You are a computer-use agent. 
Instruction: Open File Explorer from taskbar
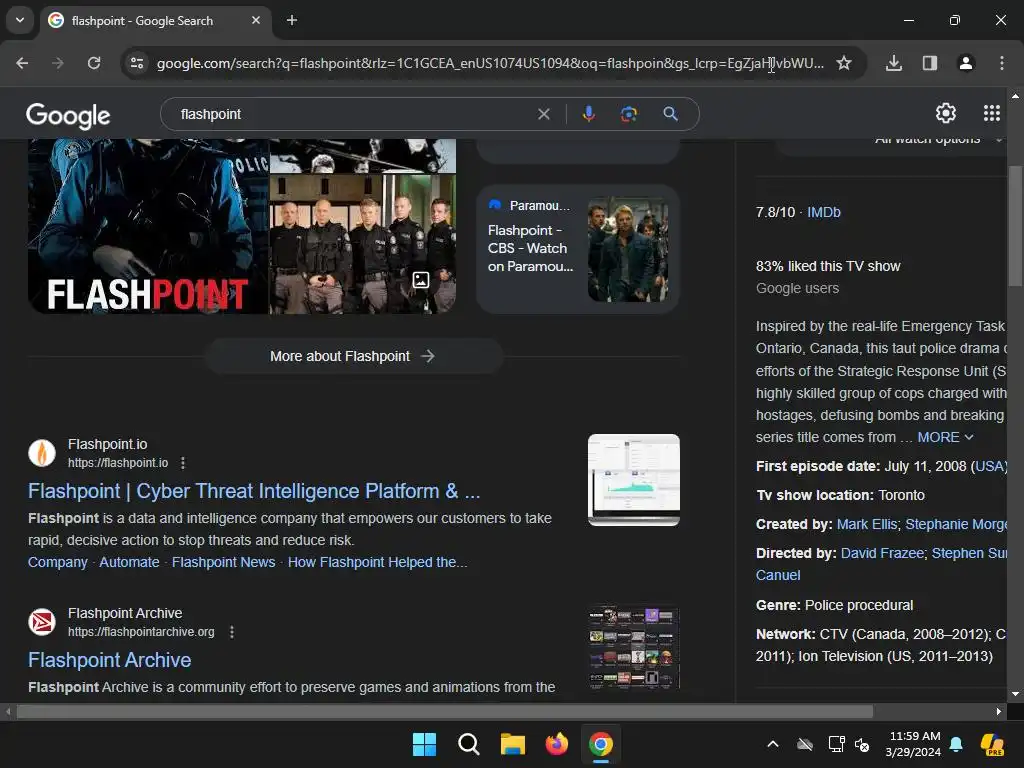pyautogui.click(x=513, y=744)
